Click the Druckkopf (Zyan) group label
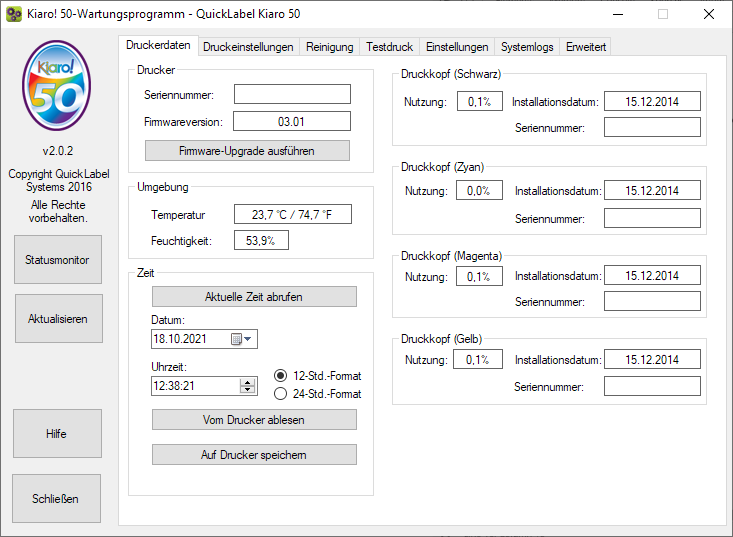Image resolution: width=733 pixels, height=537 pixels. click(x=442, y=167)
